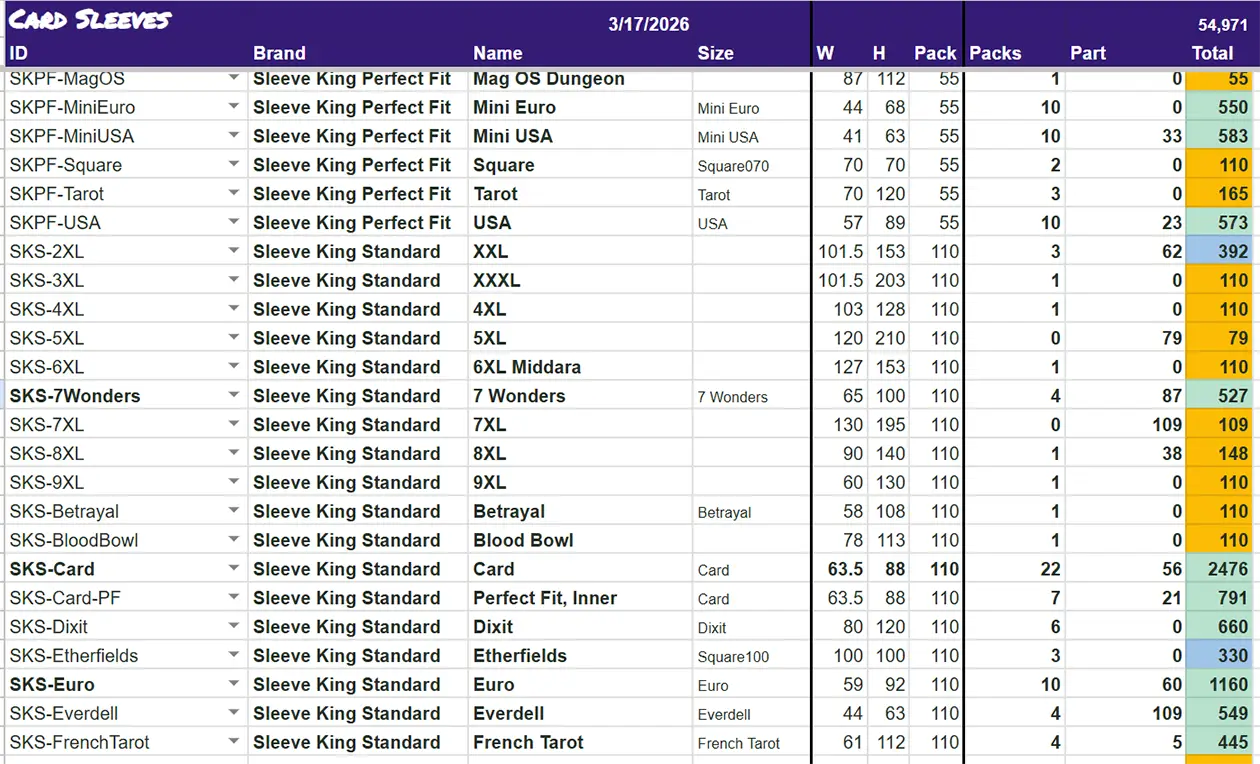
Task: Open the dropdown arrow for SKPF-MagOS
Action: (234, 78)
